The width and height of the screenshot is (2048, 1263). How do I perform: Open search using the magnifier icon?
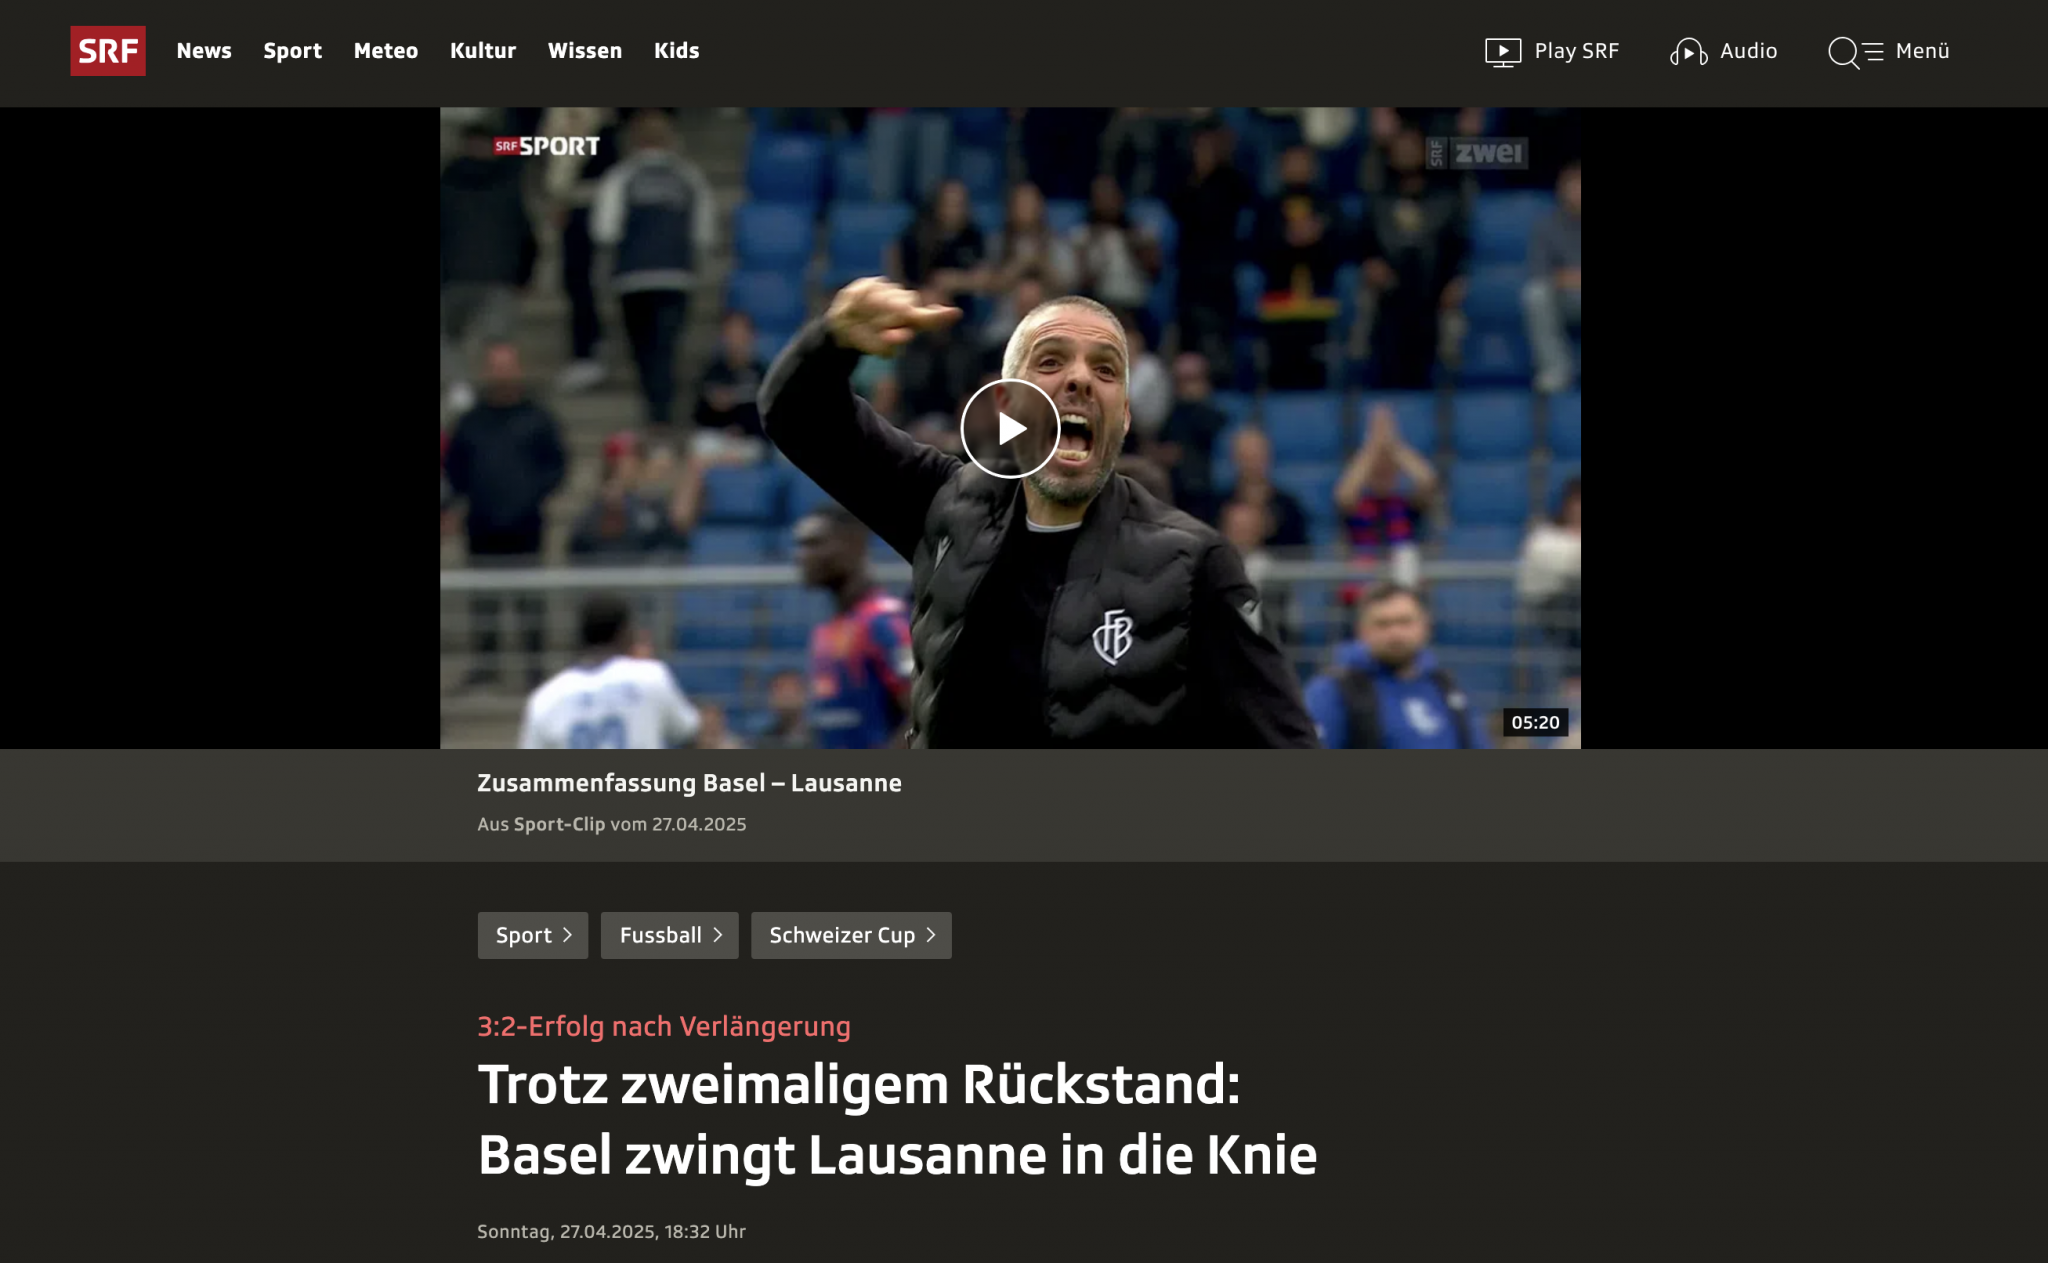pos(1843,52)
